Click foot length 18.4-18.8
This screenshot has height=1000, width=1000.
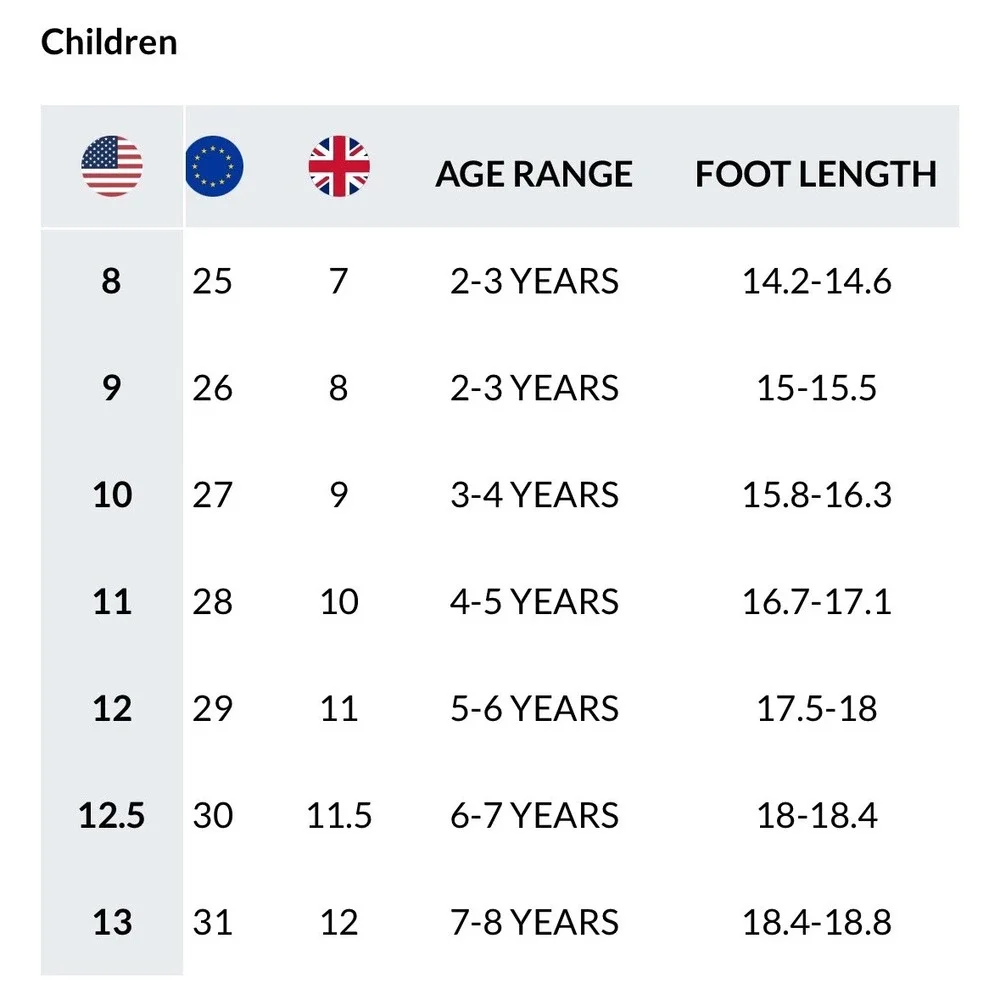817,922
